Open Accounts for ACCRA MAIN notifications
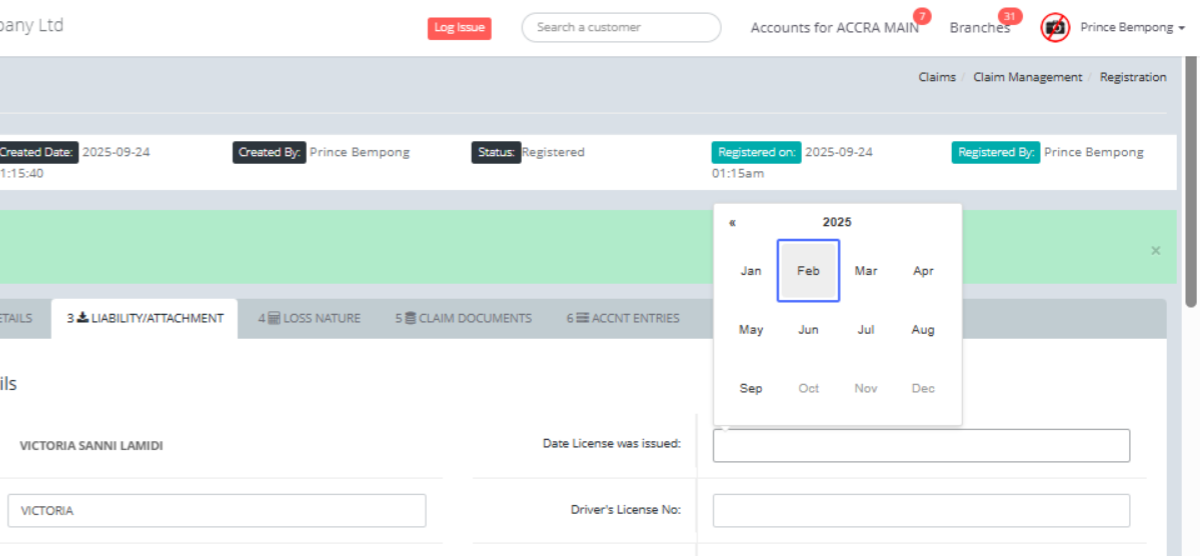 pos(834,28)
